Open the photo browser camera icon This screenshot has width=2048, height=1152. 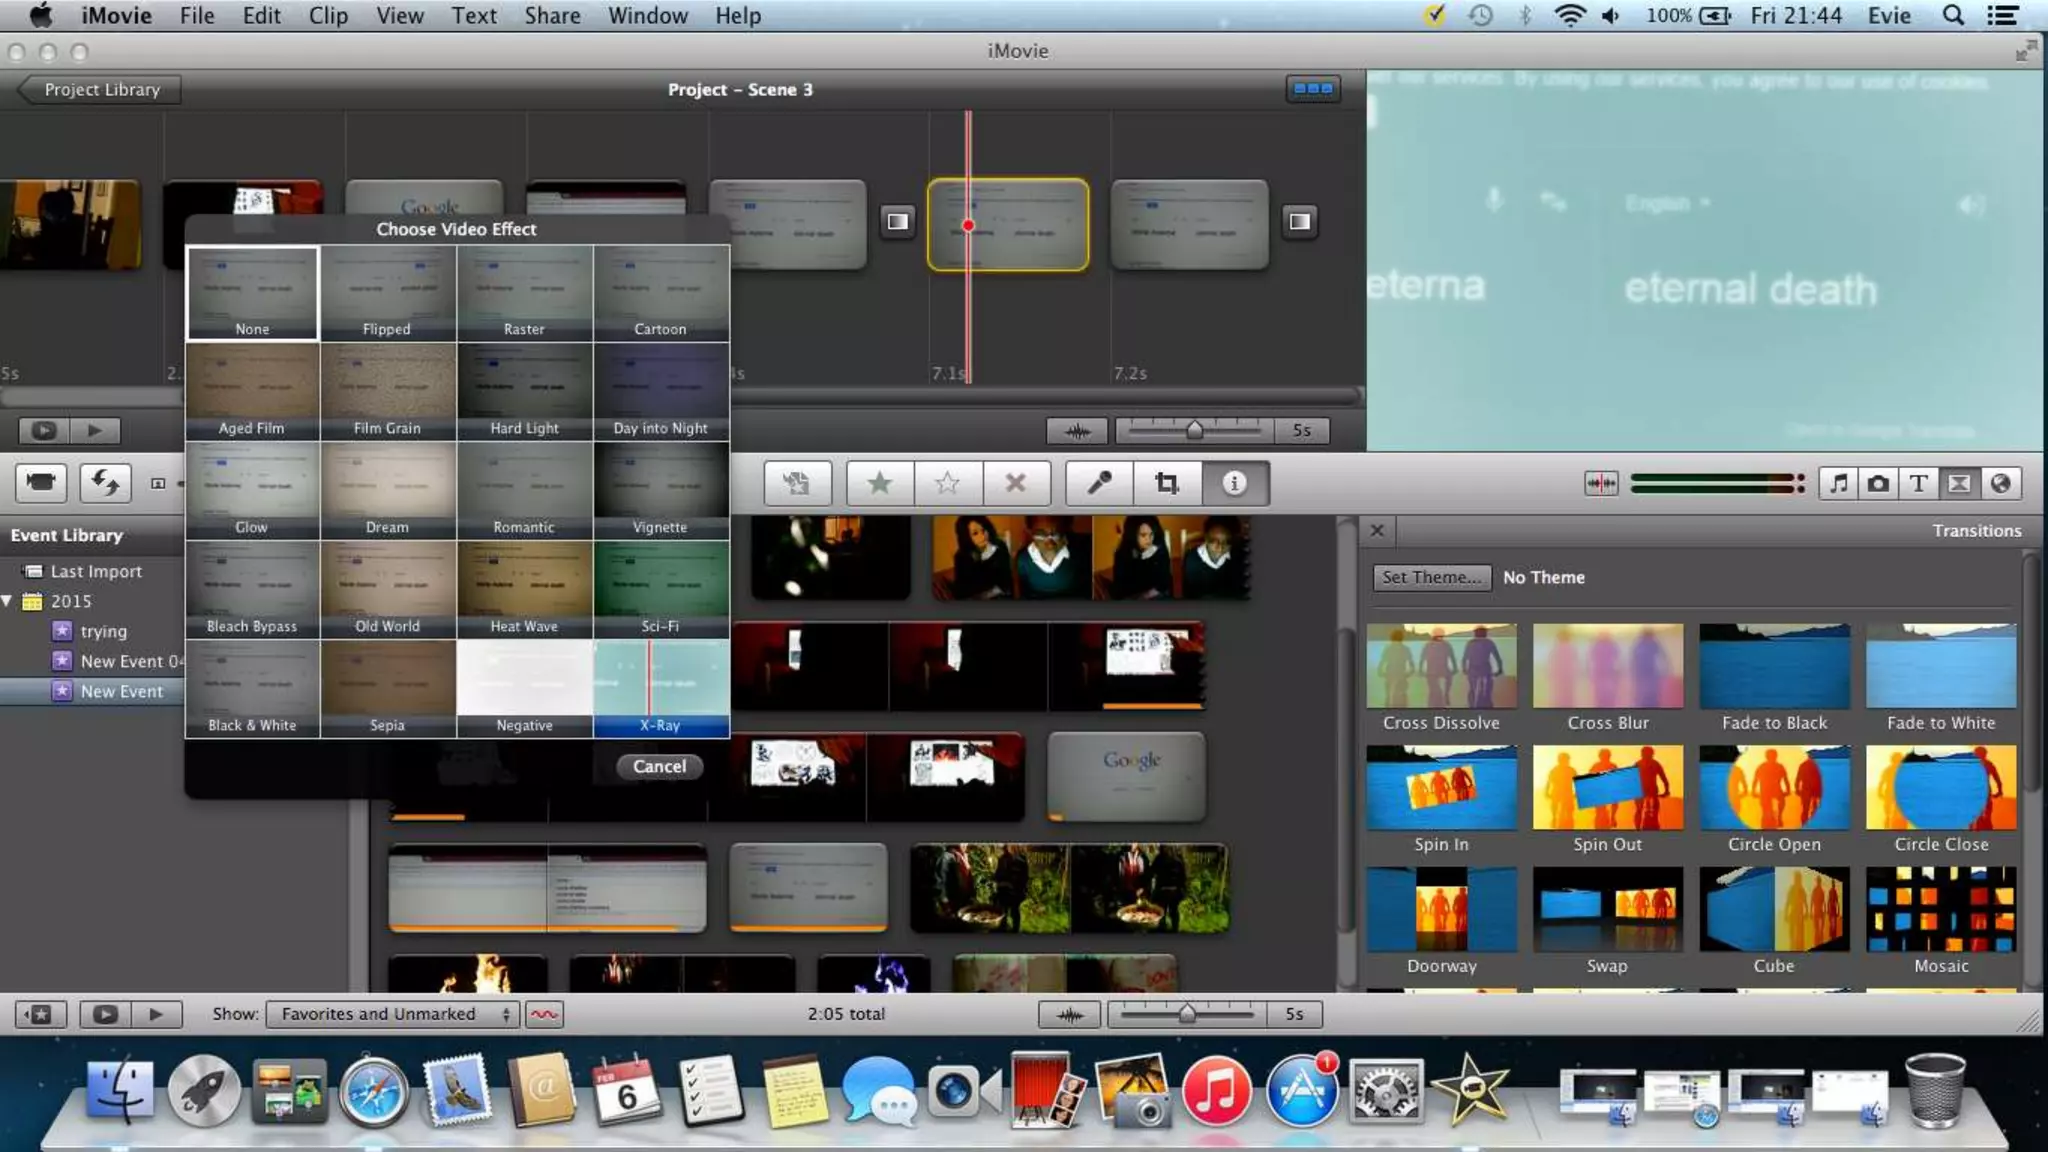coord(1878,484)
